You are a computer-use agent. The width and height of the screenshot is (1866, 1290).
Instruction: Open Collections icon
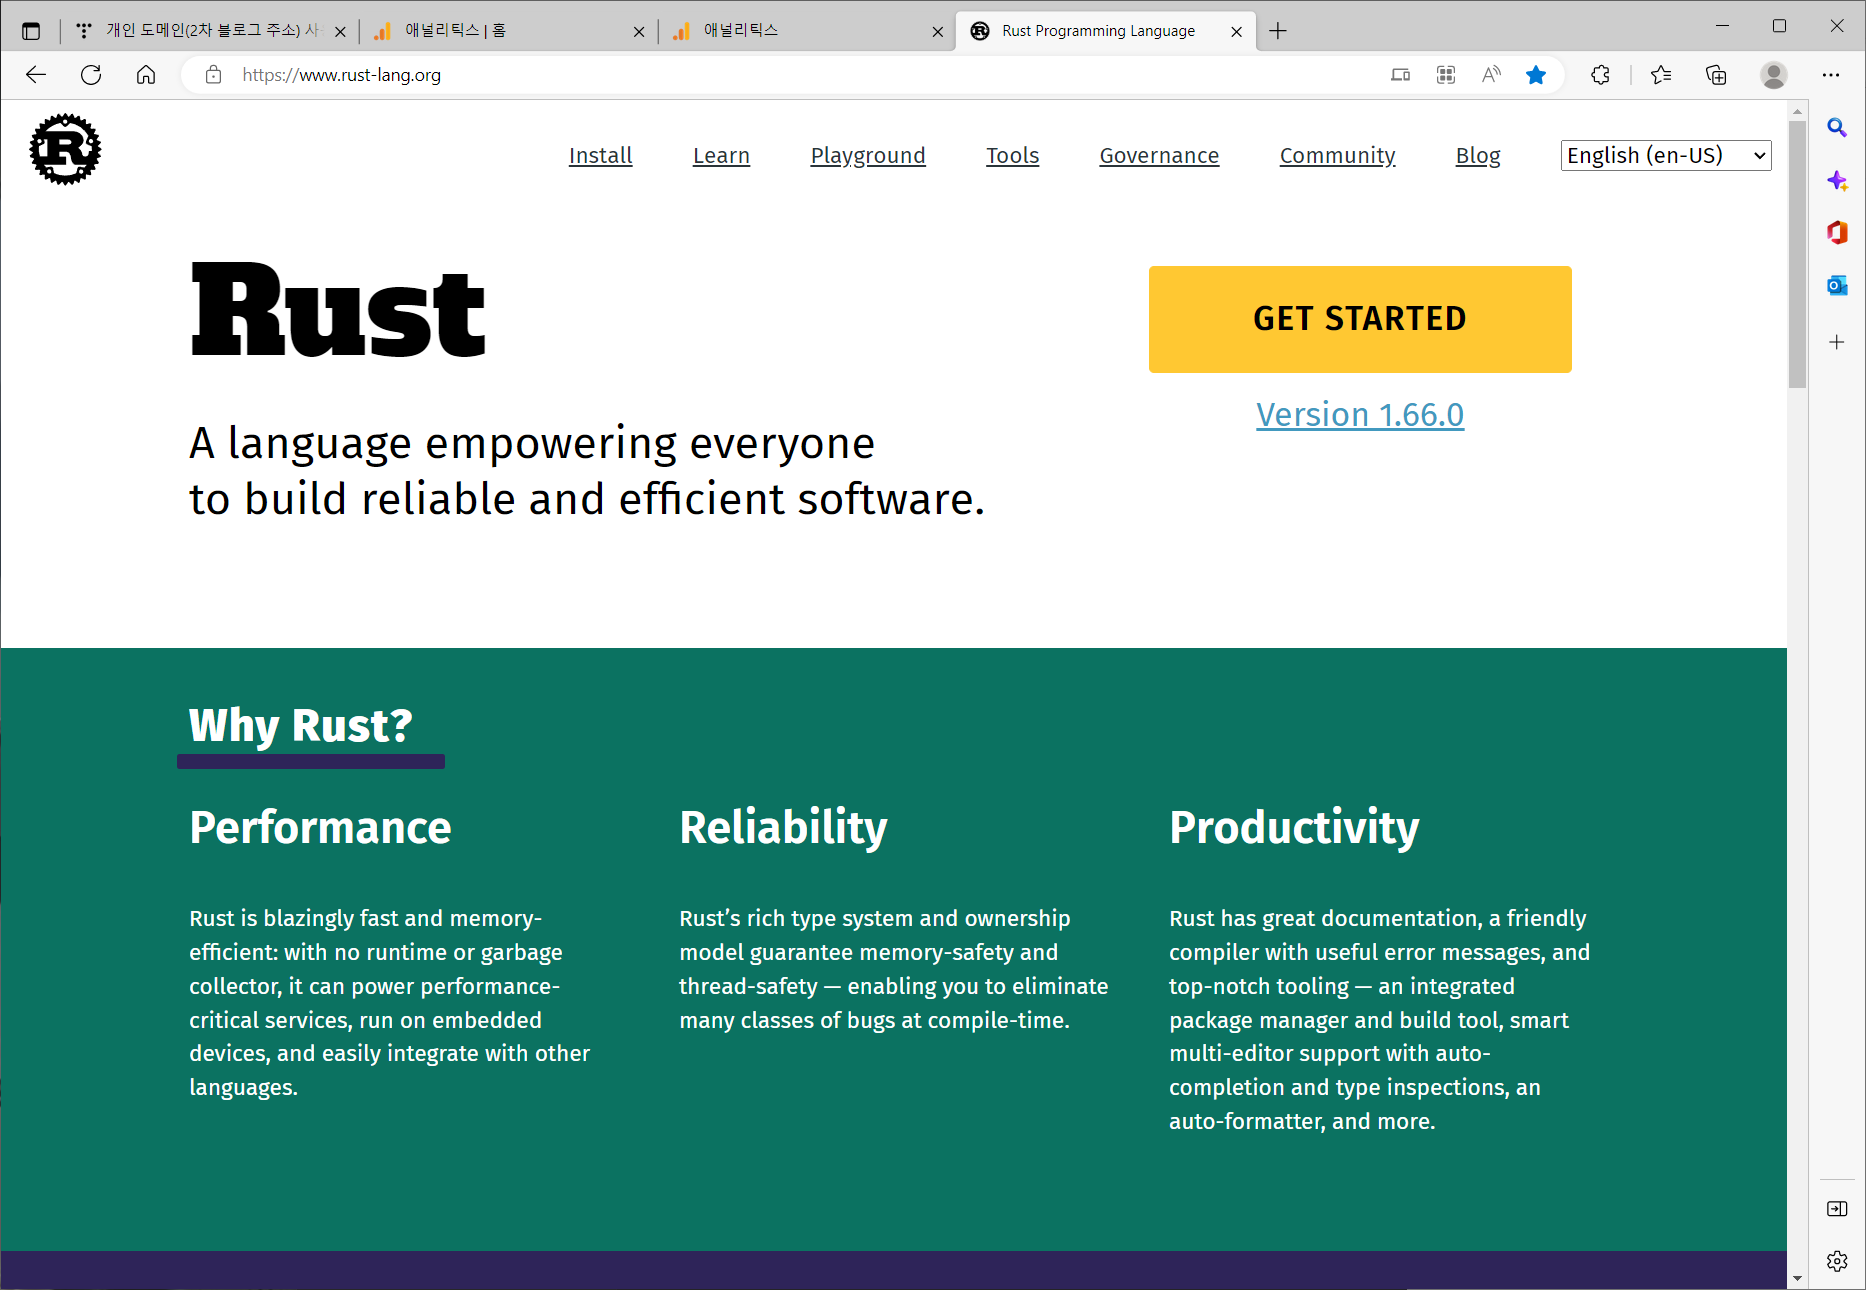(1716, 75)
